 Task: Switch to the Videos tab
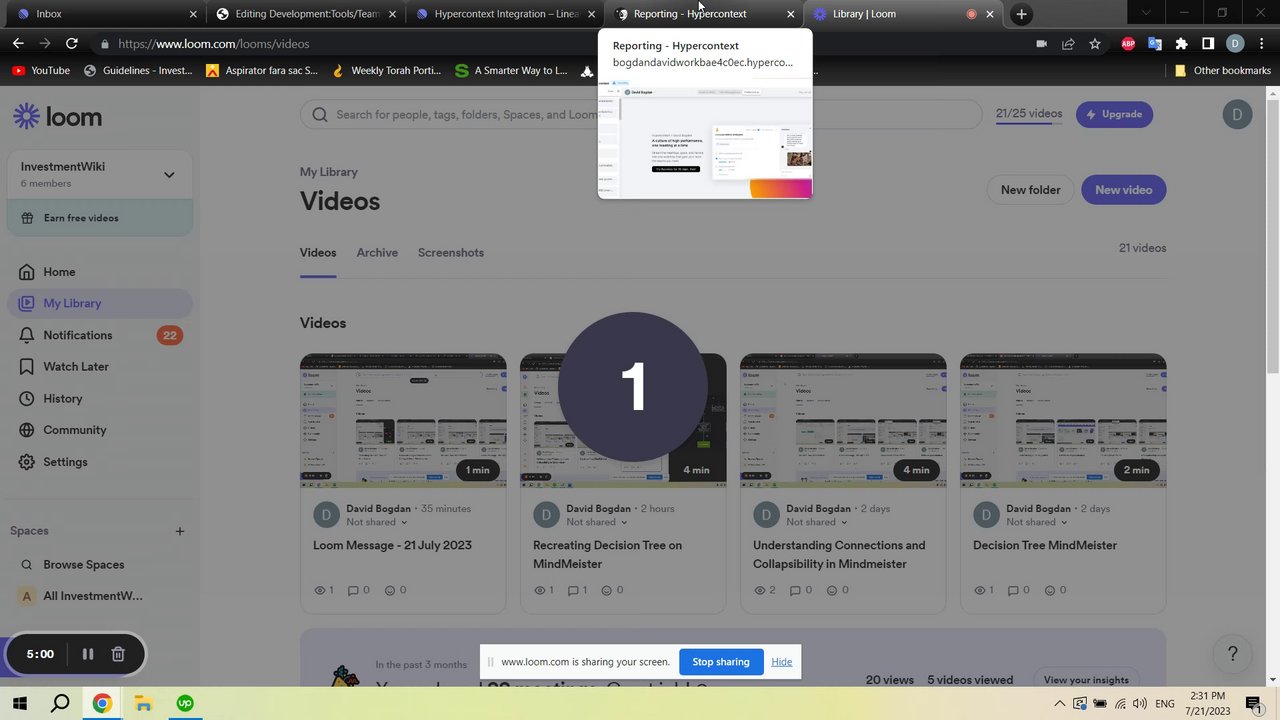point(318,253)
